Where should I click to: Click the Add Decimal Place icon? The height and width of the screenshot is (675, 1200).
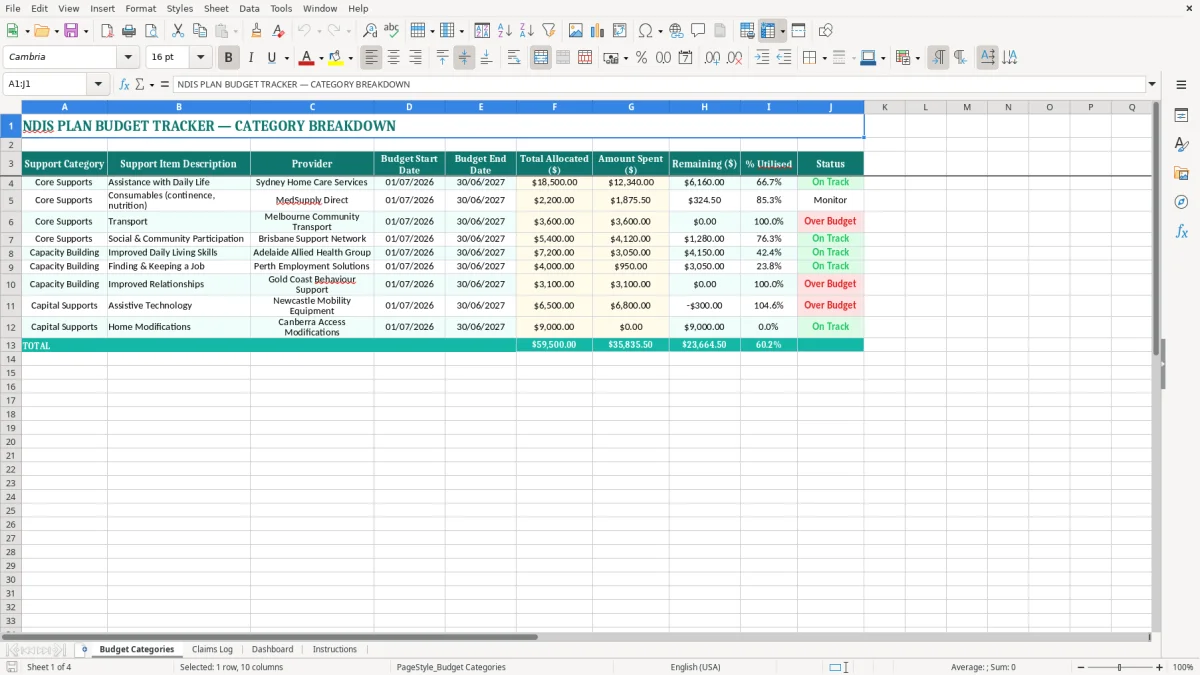(713, 58)
